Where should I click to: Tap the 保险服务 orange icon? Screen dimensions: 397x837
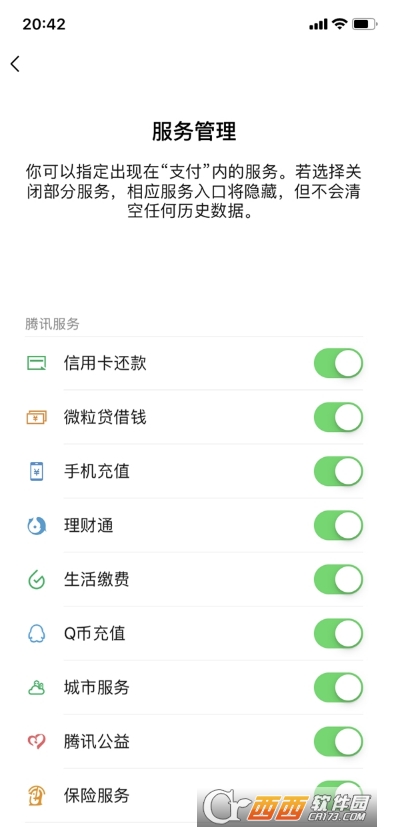click(36, 795)
